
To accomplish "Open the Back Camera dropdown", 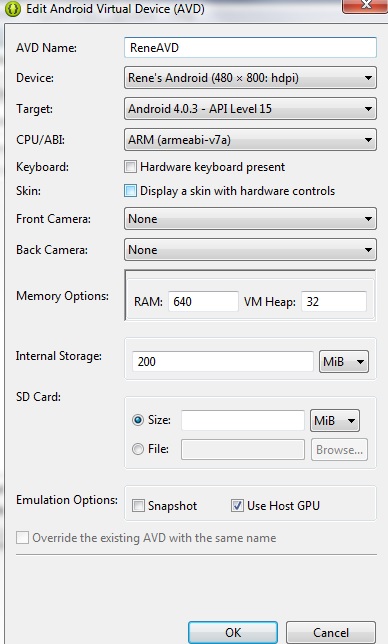I will point(250,250).
